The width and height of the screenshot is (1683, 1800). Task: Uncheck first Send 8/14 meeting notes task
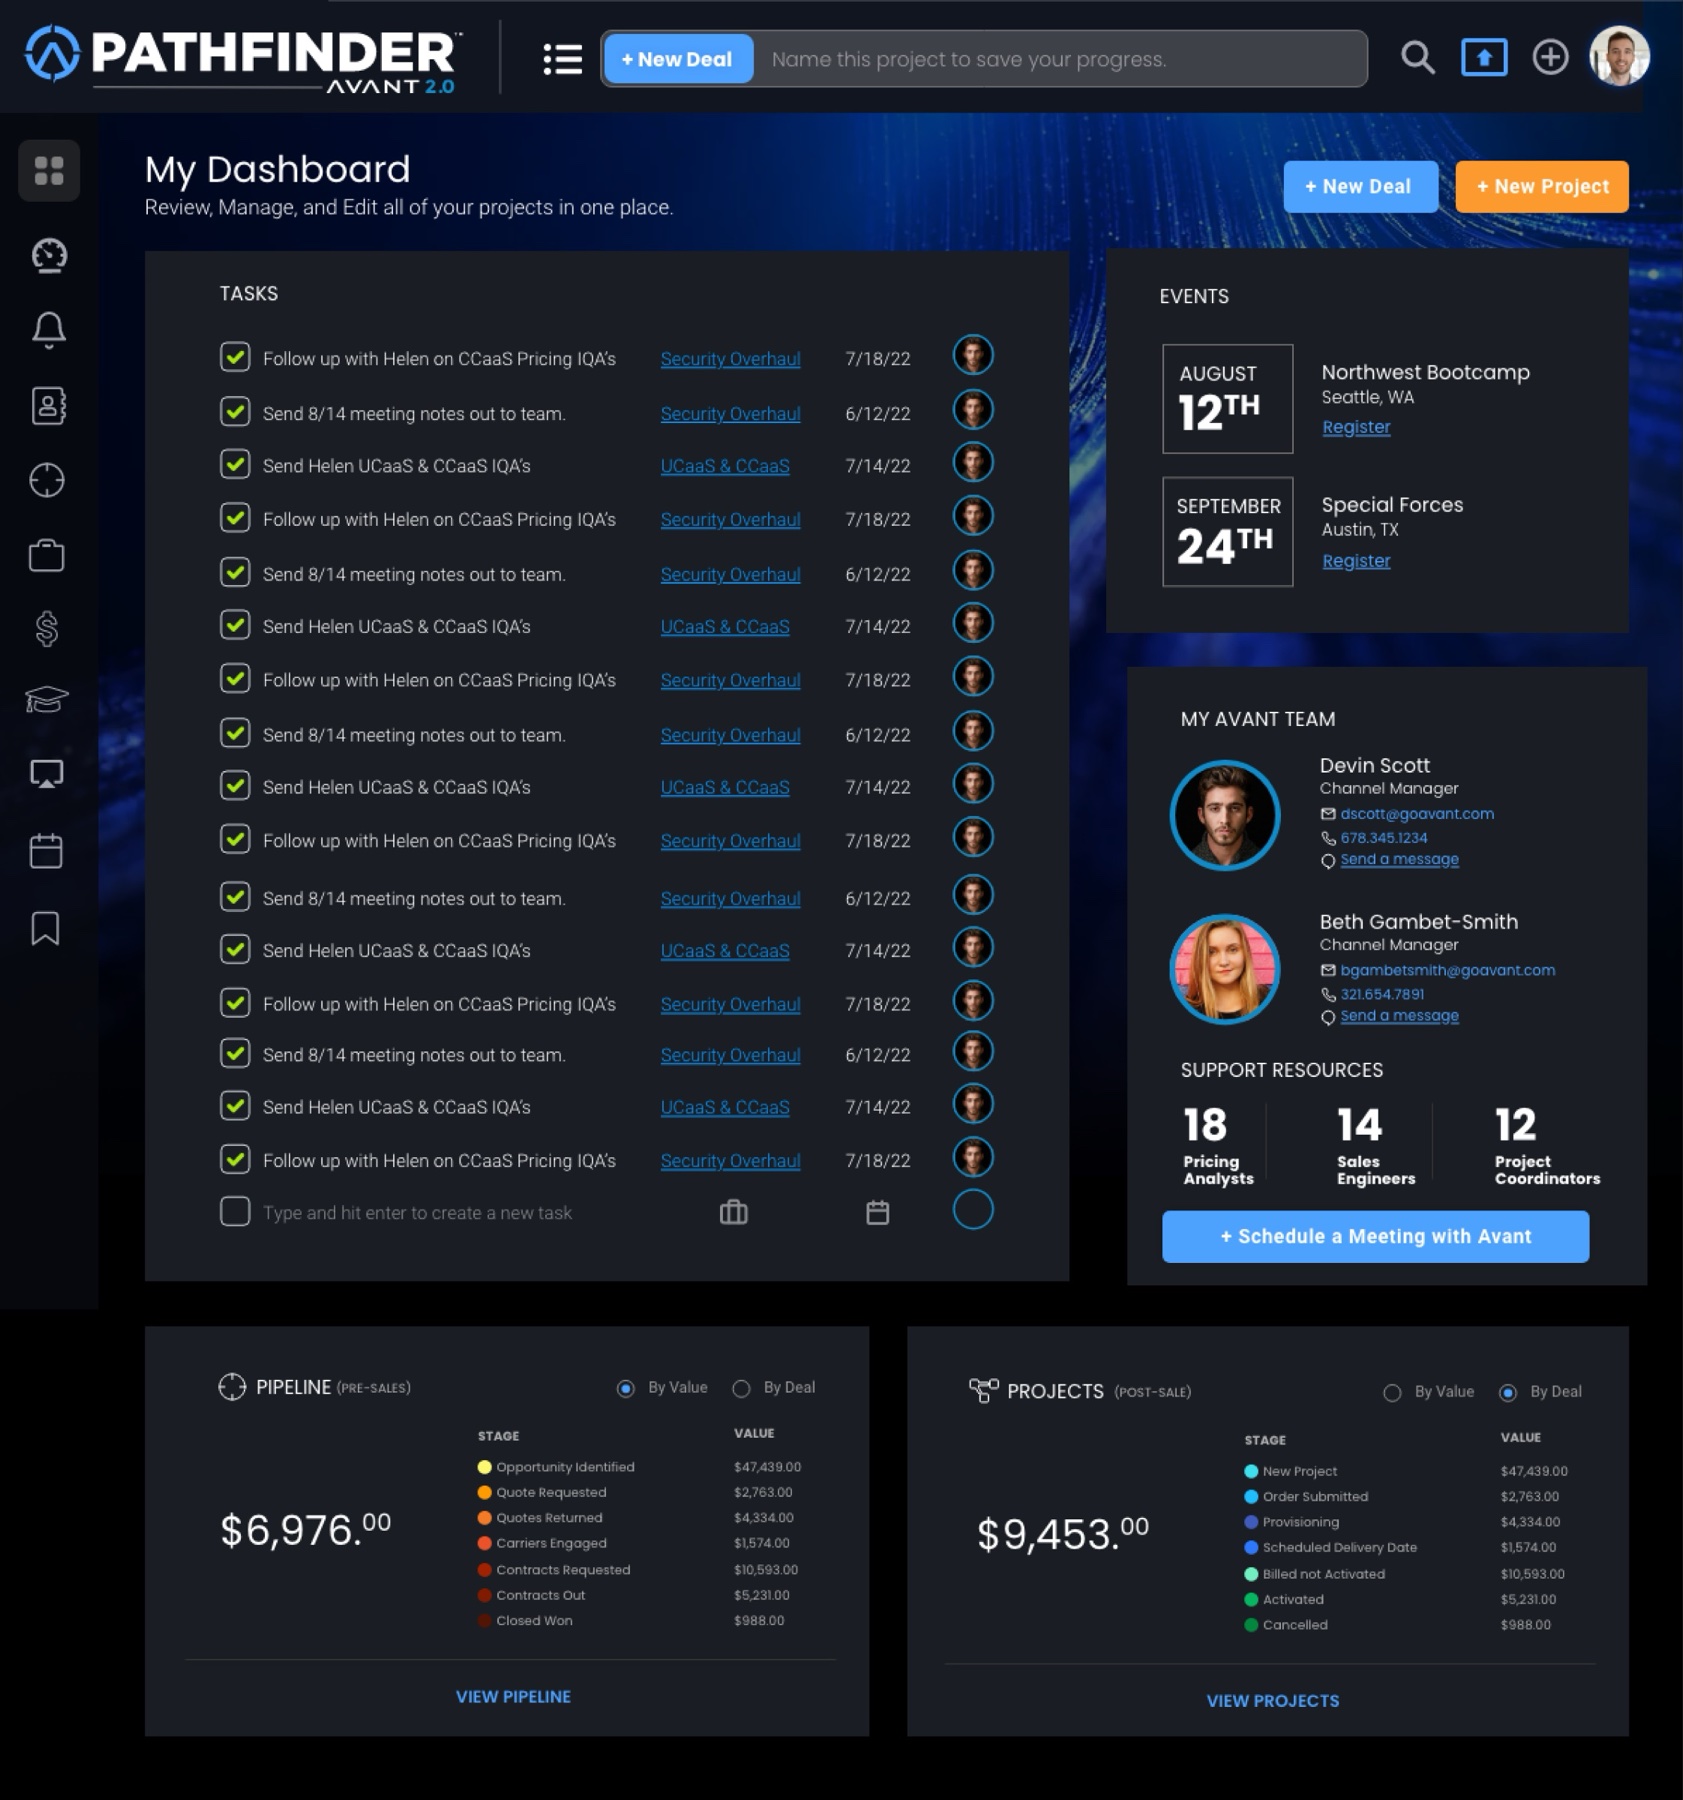tap(235, 411)
